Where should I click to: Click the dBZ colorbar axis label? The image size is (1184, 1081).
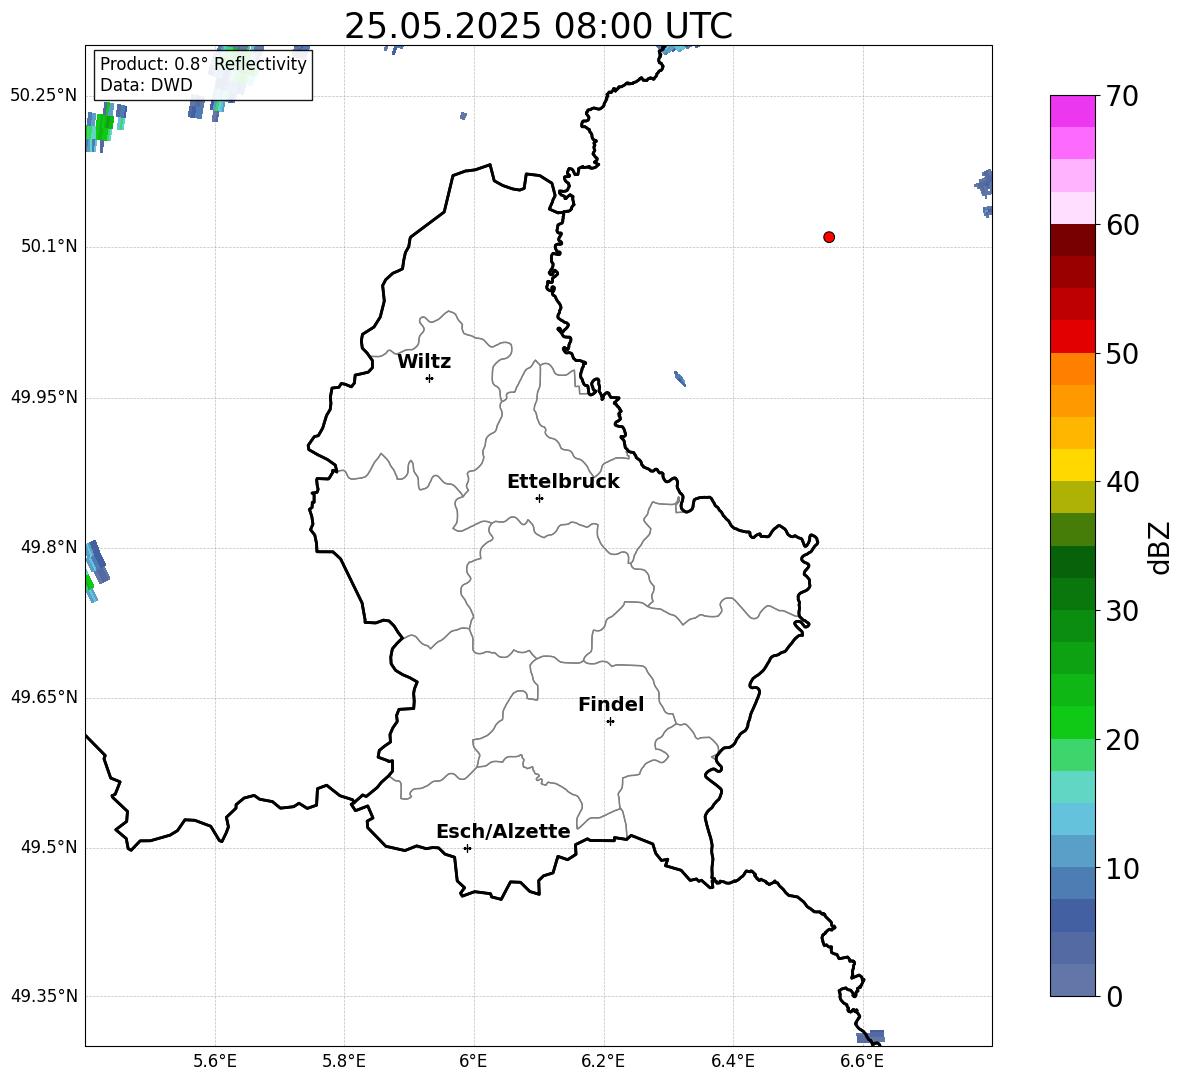tap(1159, 548)
